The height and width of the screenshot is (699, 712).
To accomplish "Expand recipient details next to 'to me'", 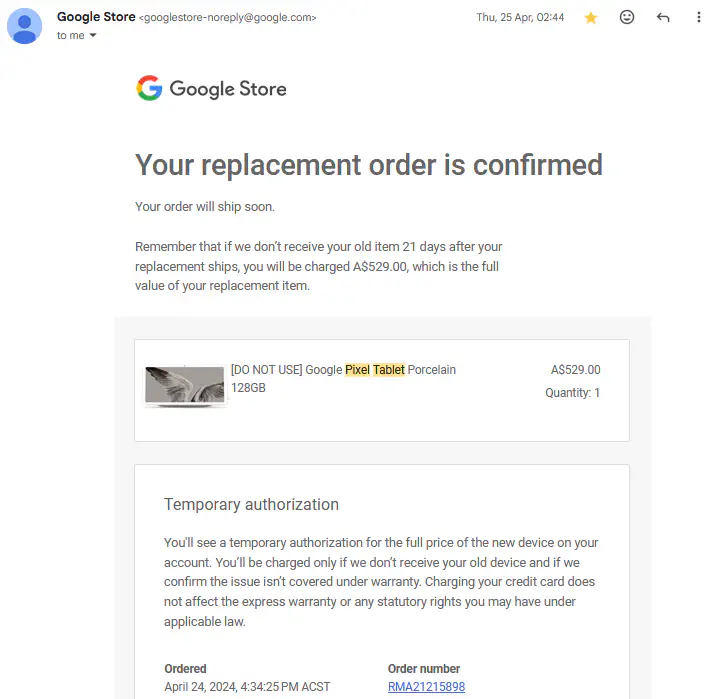I will pyautogui.click(x=93, y=36).
